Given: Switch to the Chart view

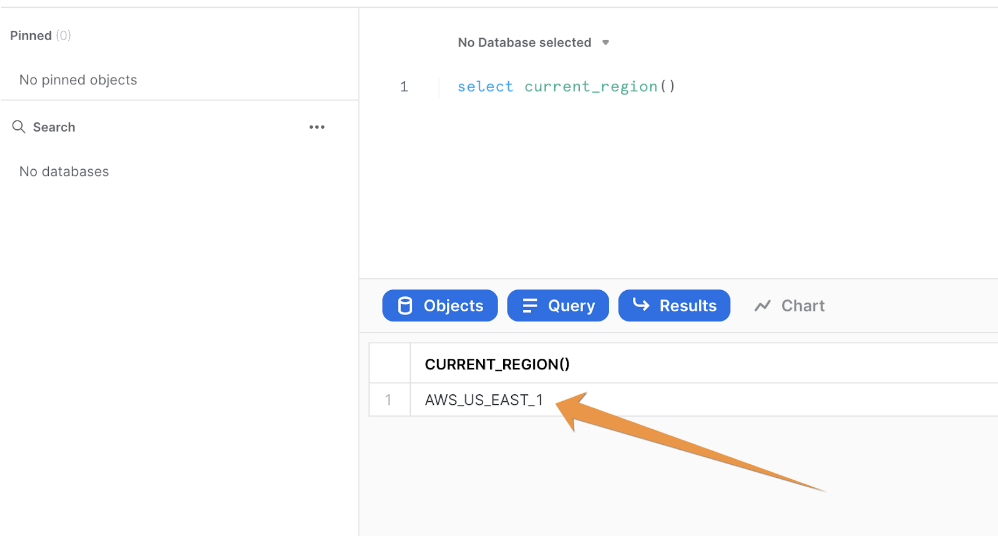Looking at the screenshot, I should [x=789, y=306].
